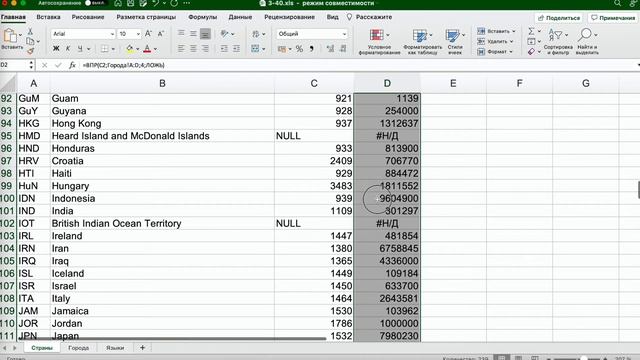Switch to the Вставка ribbon tab
This screenshot has width=640, height=360.
[48, 17]
